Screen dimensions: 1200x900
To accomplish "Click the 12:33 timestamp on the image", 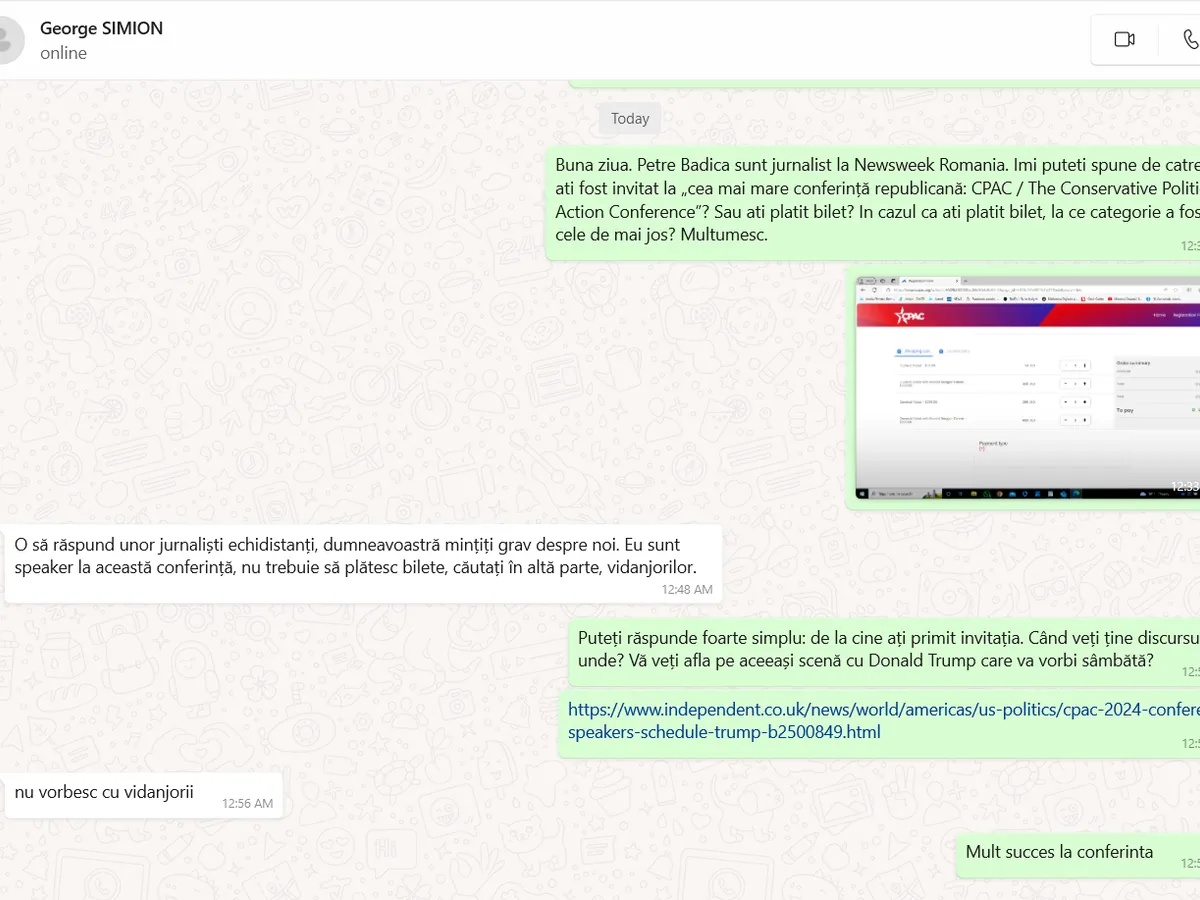I will [1185, 487].
